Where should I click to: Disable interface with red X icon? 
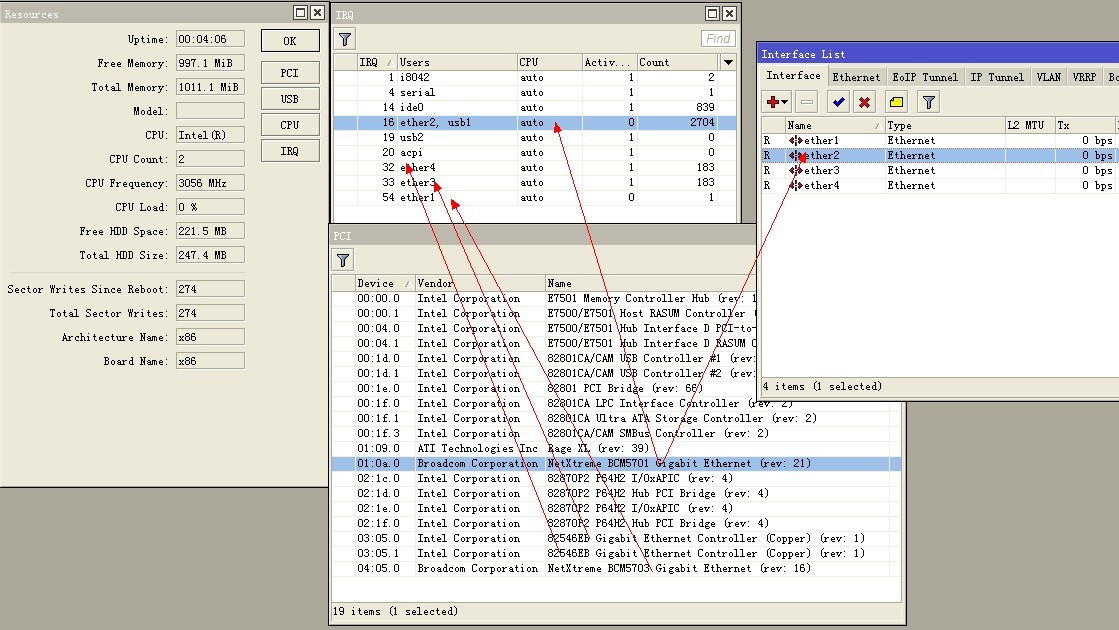864,102
